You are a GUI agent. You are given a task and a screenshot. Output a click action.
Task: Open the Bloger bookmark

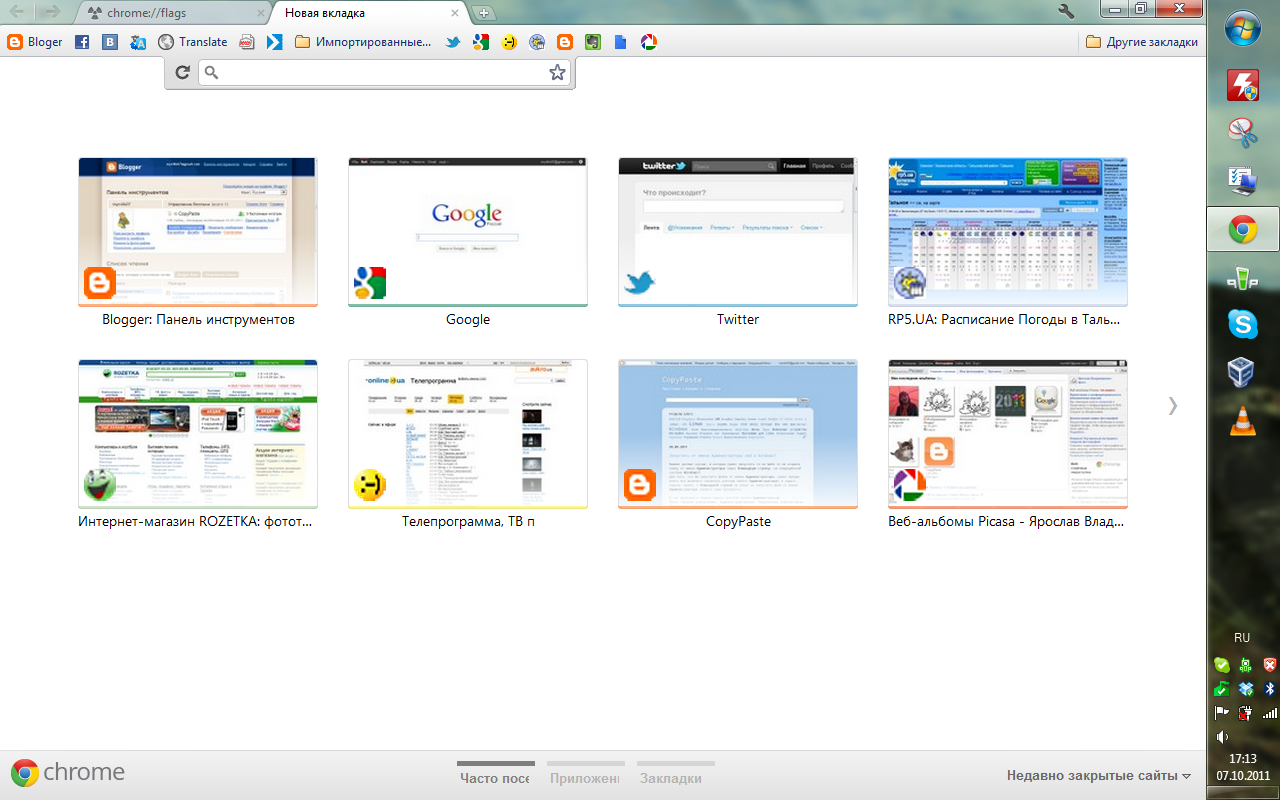click(x=35, y=42)
